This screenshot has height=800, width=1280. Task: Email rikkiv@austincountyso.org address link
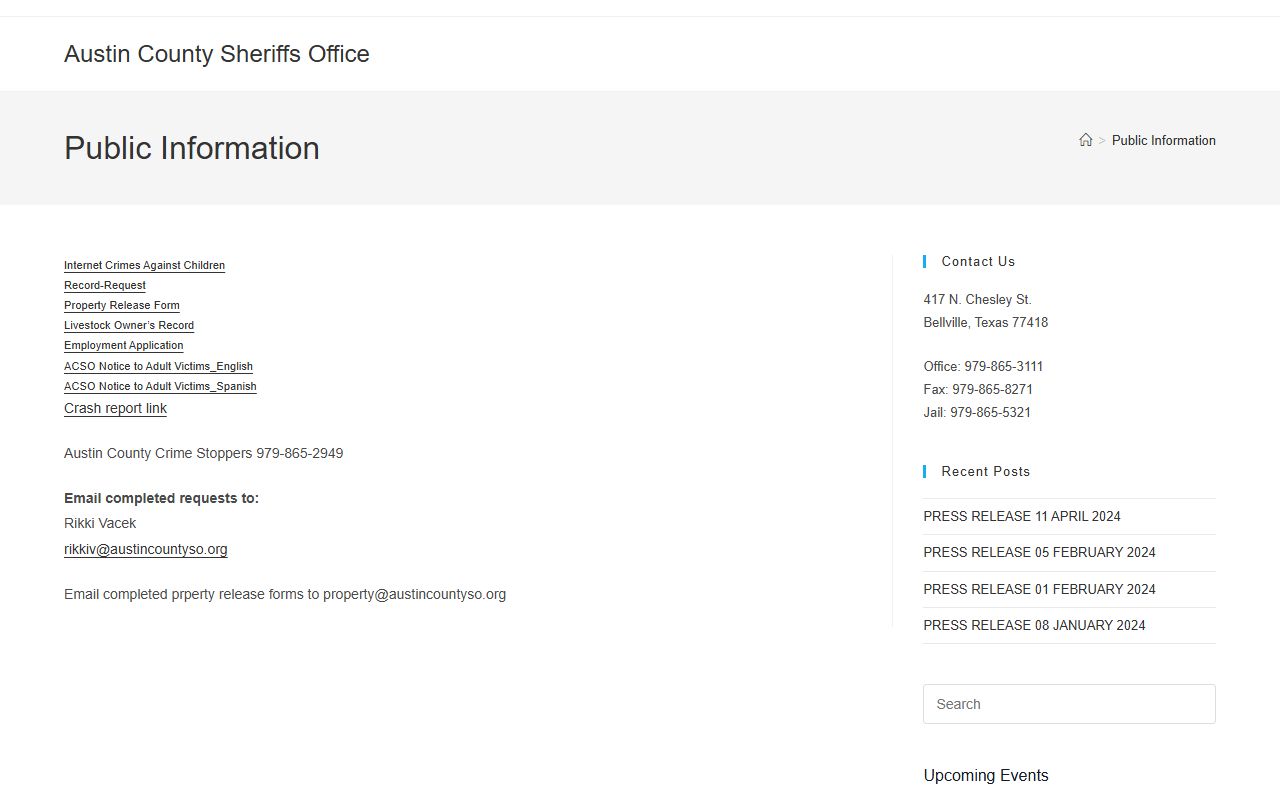click(146, 549)
